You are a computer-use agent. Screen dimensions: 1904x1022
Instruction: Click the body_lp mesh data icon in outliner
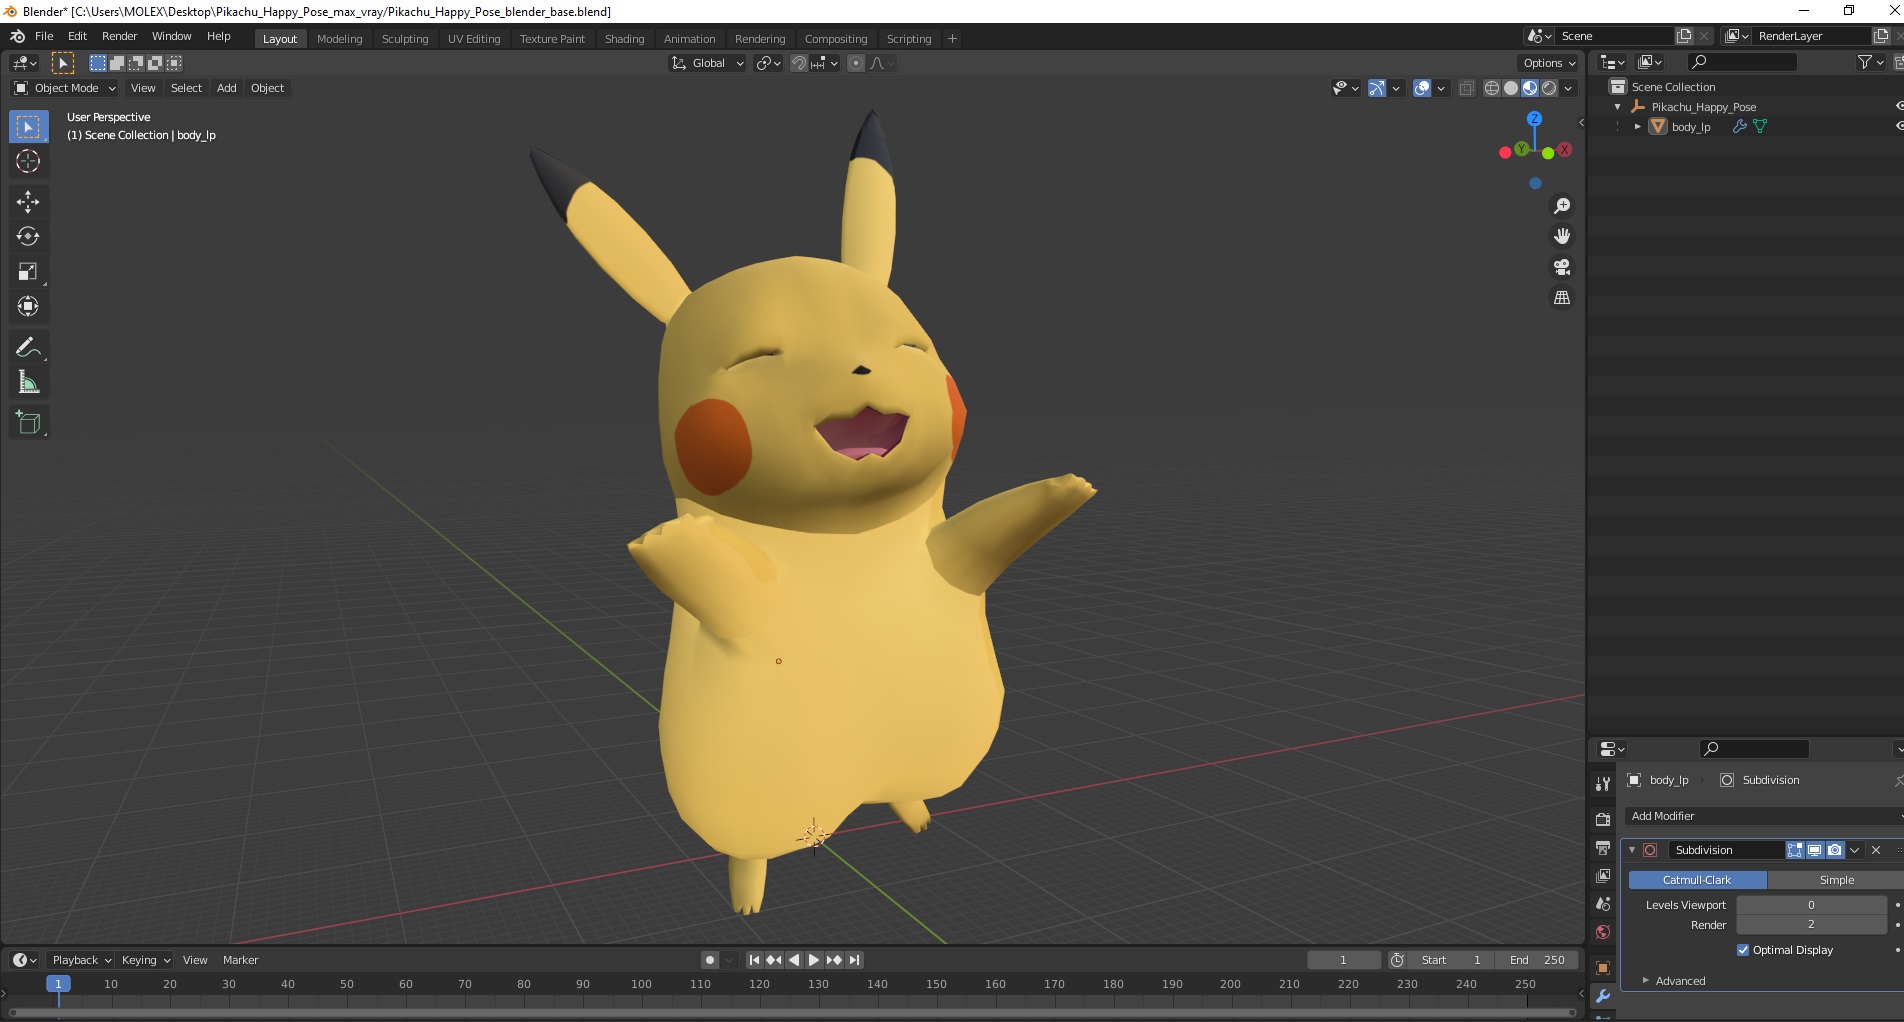tap(1760, 127)
